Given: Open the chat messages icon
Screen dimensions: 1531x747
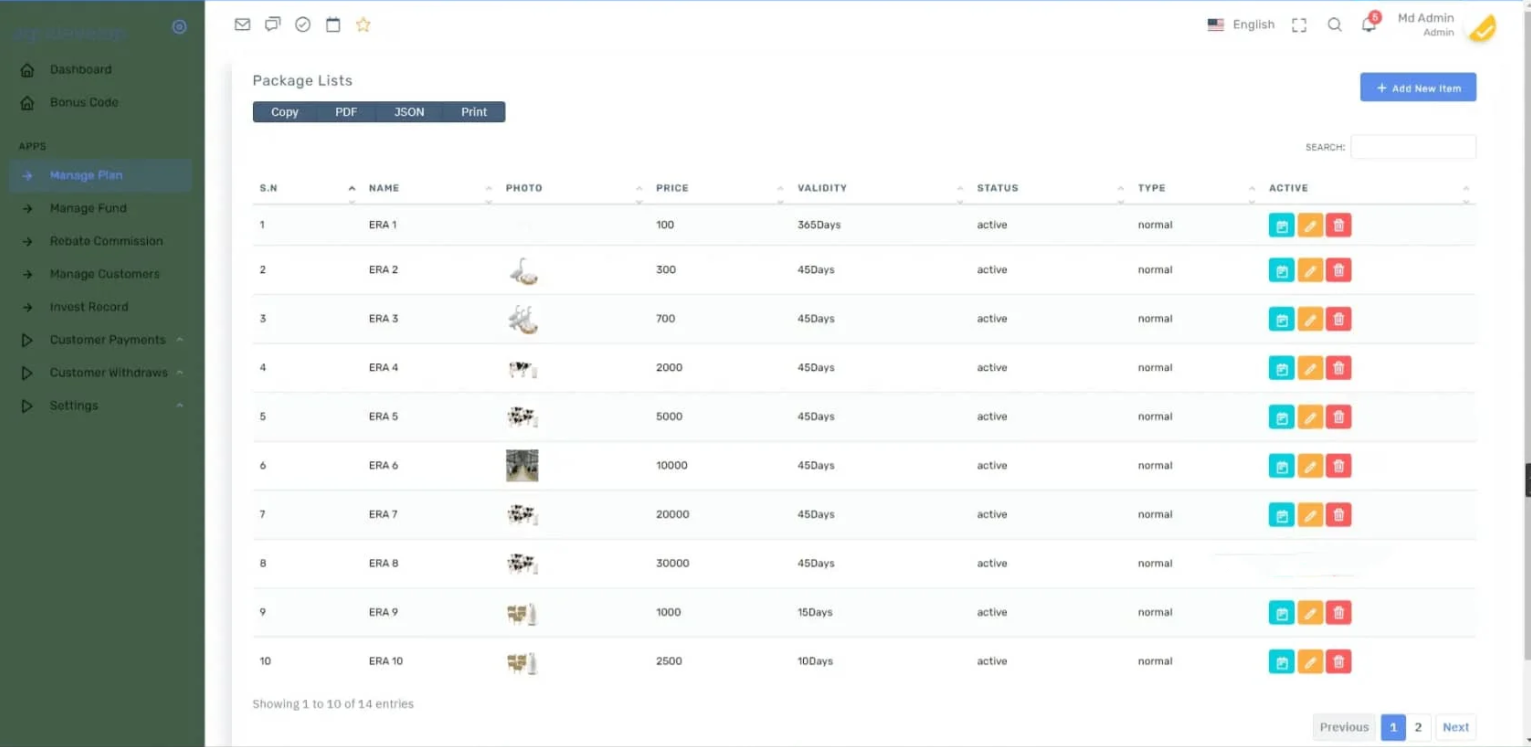Looking at the screenshot, I should point(272,25).
